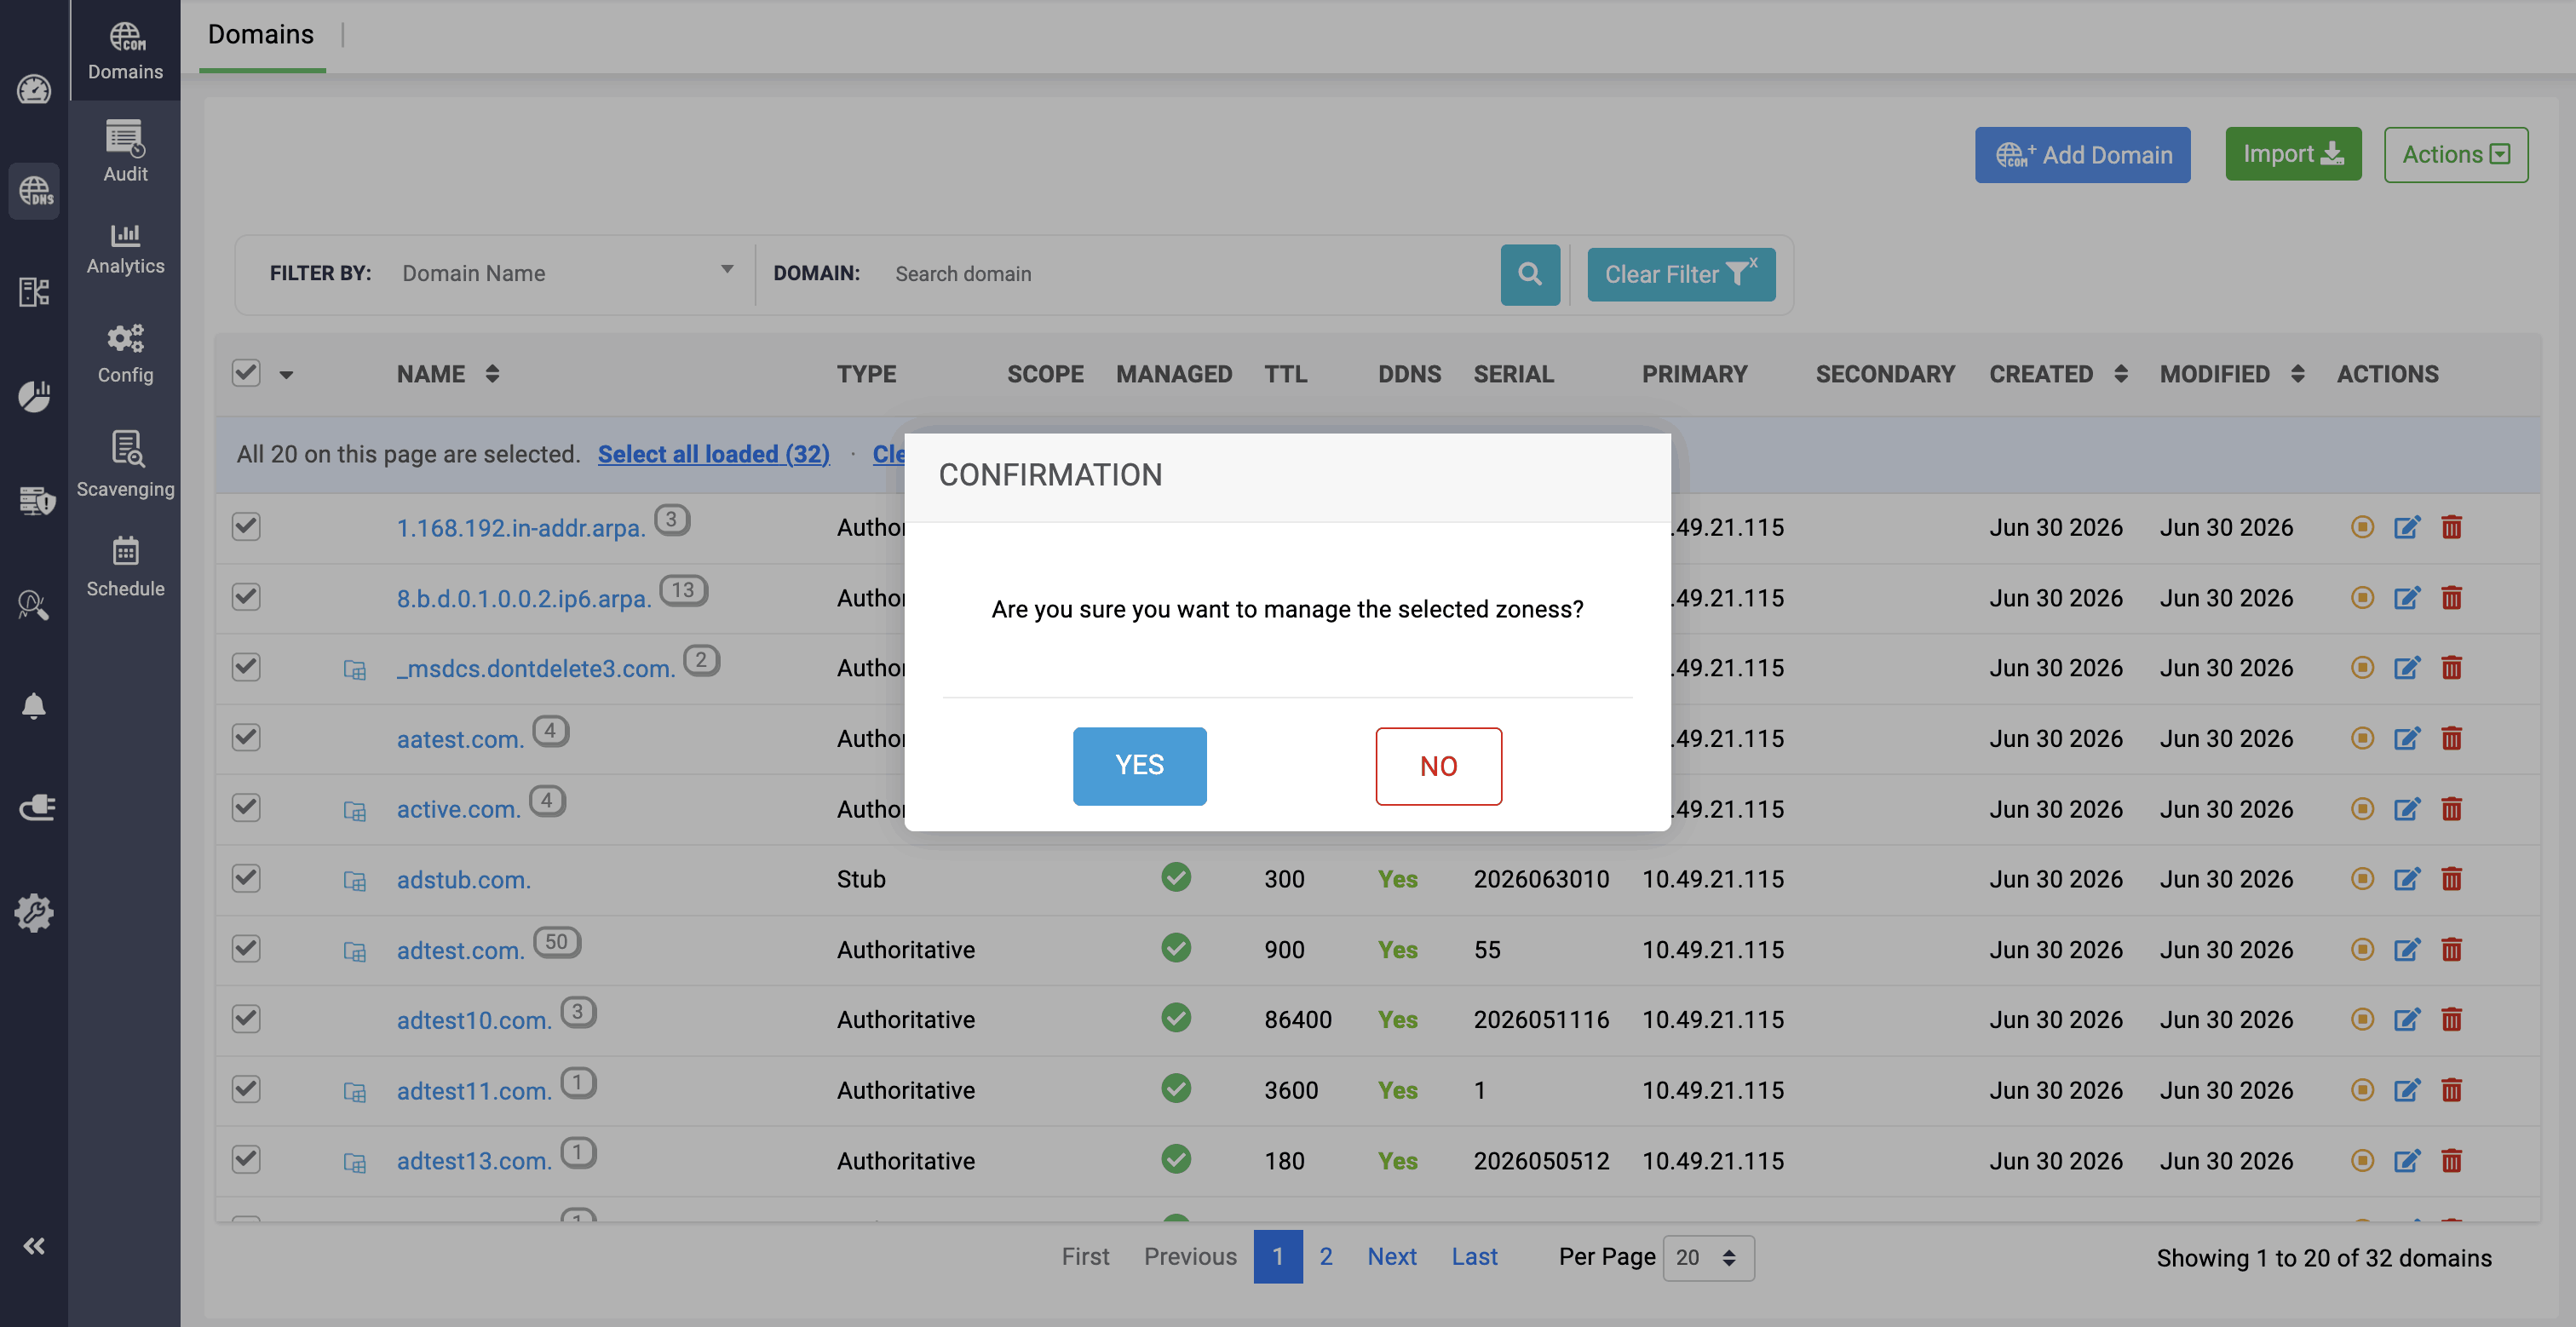Switch to the Domains tab header
This screenshot has height=1327, width=2576.
tap(261, 35)
